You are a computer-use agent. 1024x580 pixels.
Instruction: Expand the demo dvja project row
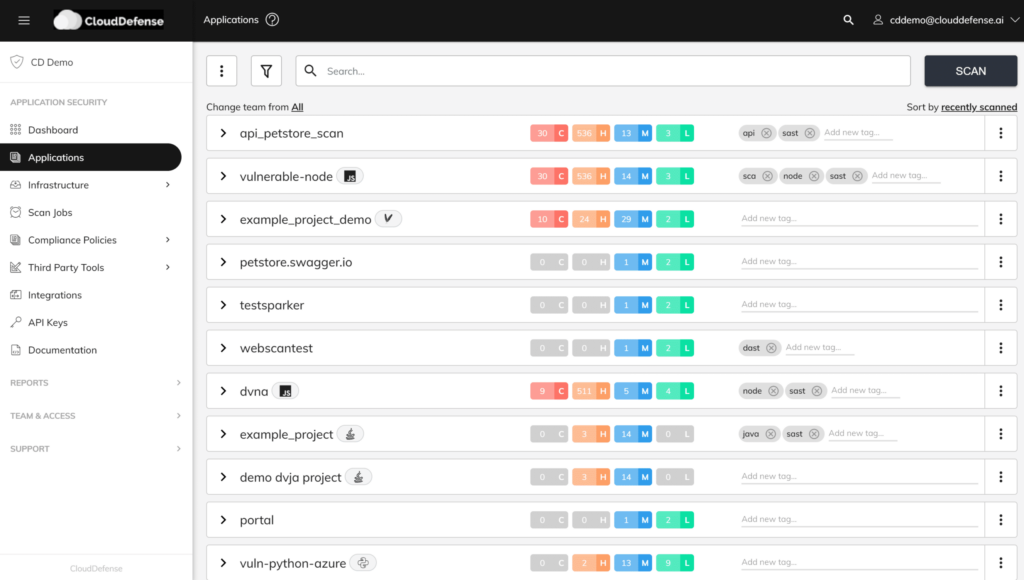point(223,477)
